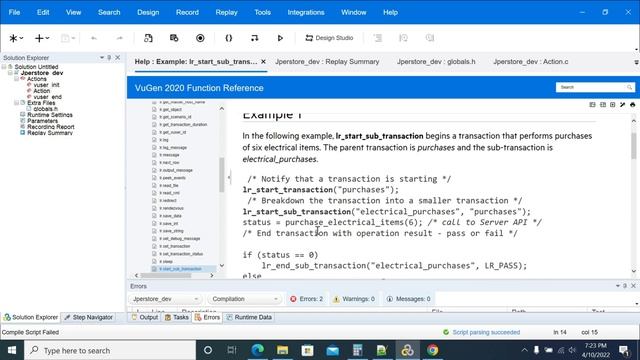Viewport: 640px width, 360px height.
Task: Switch to Jperstore_dev : Replay Summary tab
Action: click(327, 62)
